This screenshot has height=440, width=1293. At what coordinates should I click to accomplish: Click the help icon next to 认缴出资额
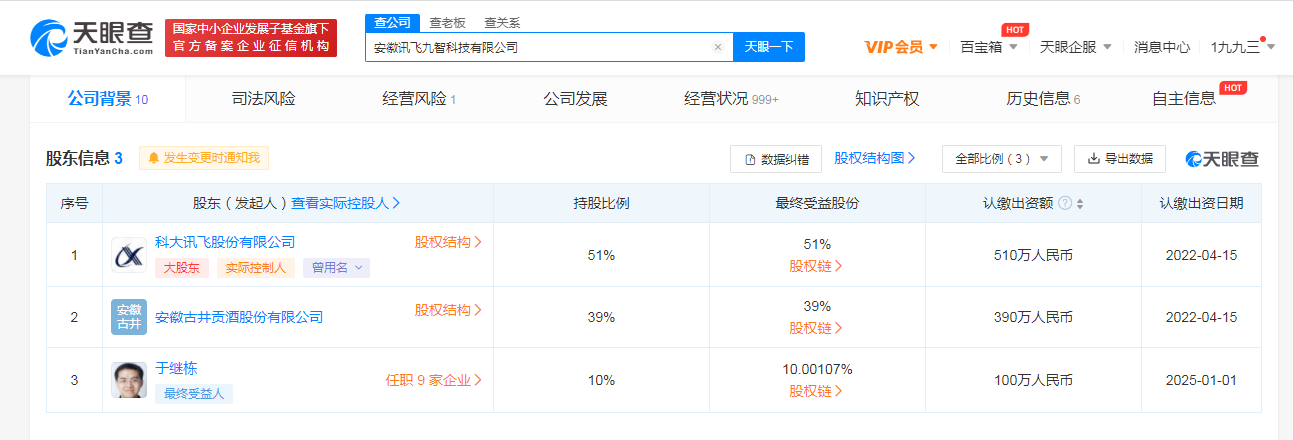click(x=1065, y=203)
